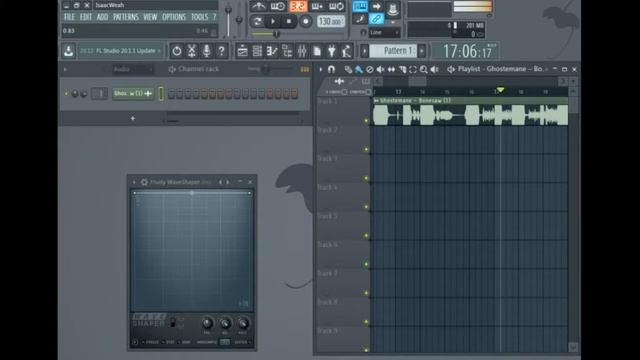Click the Ghos channel mixer track number
This screenshot has width=640, height=360.
[99, 93]
